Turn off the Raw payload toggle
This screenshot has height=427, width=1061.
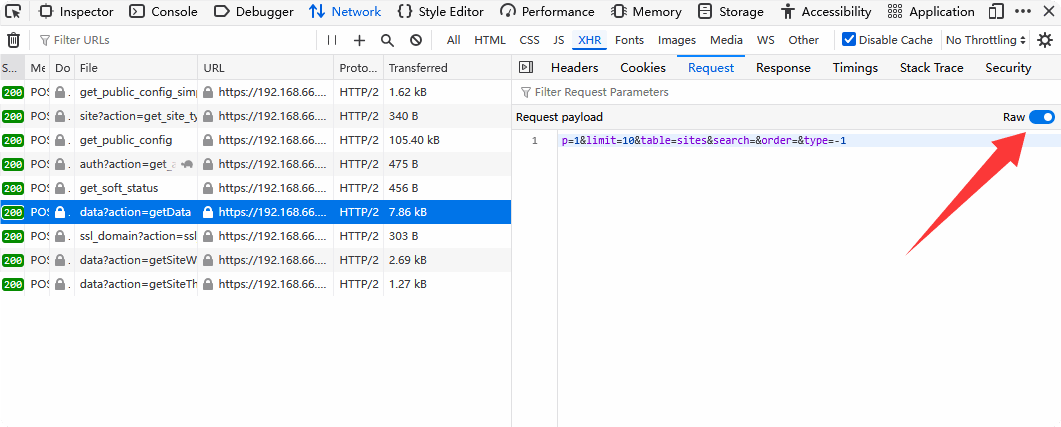click(1041, 117)
